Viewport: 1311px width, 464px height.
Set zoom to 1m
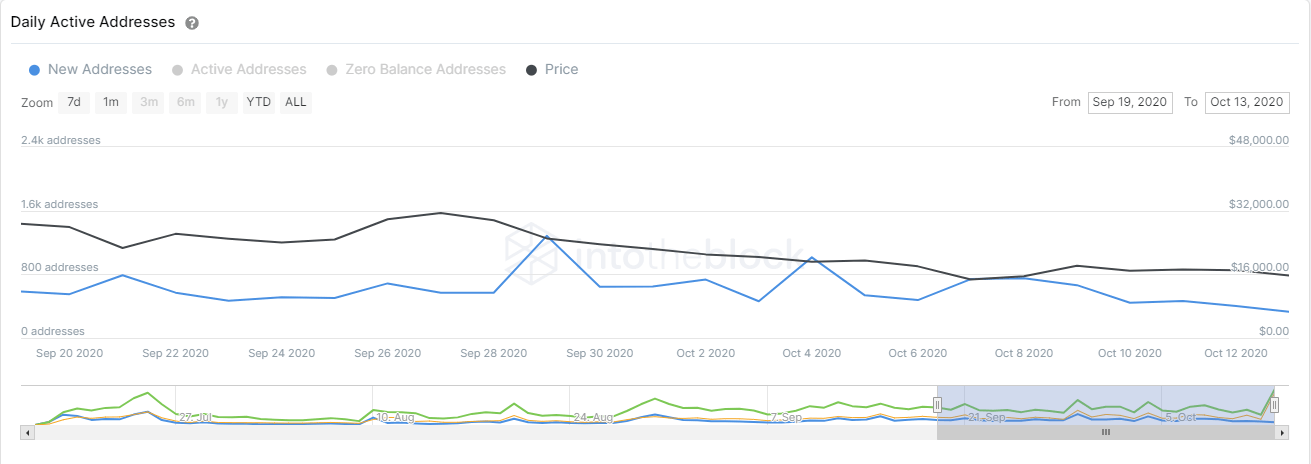click(x=111, y=102)
